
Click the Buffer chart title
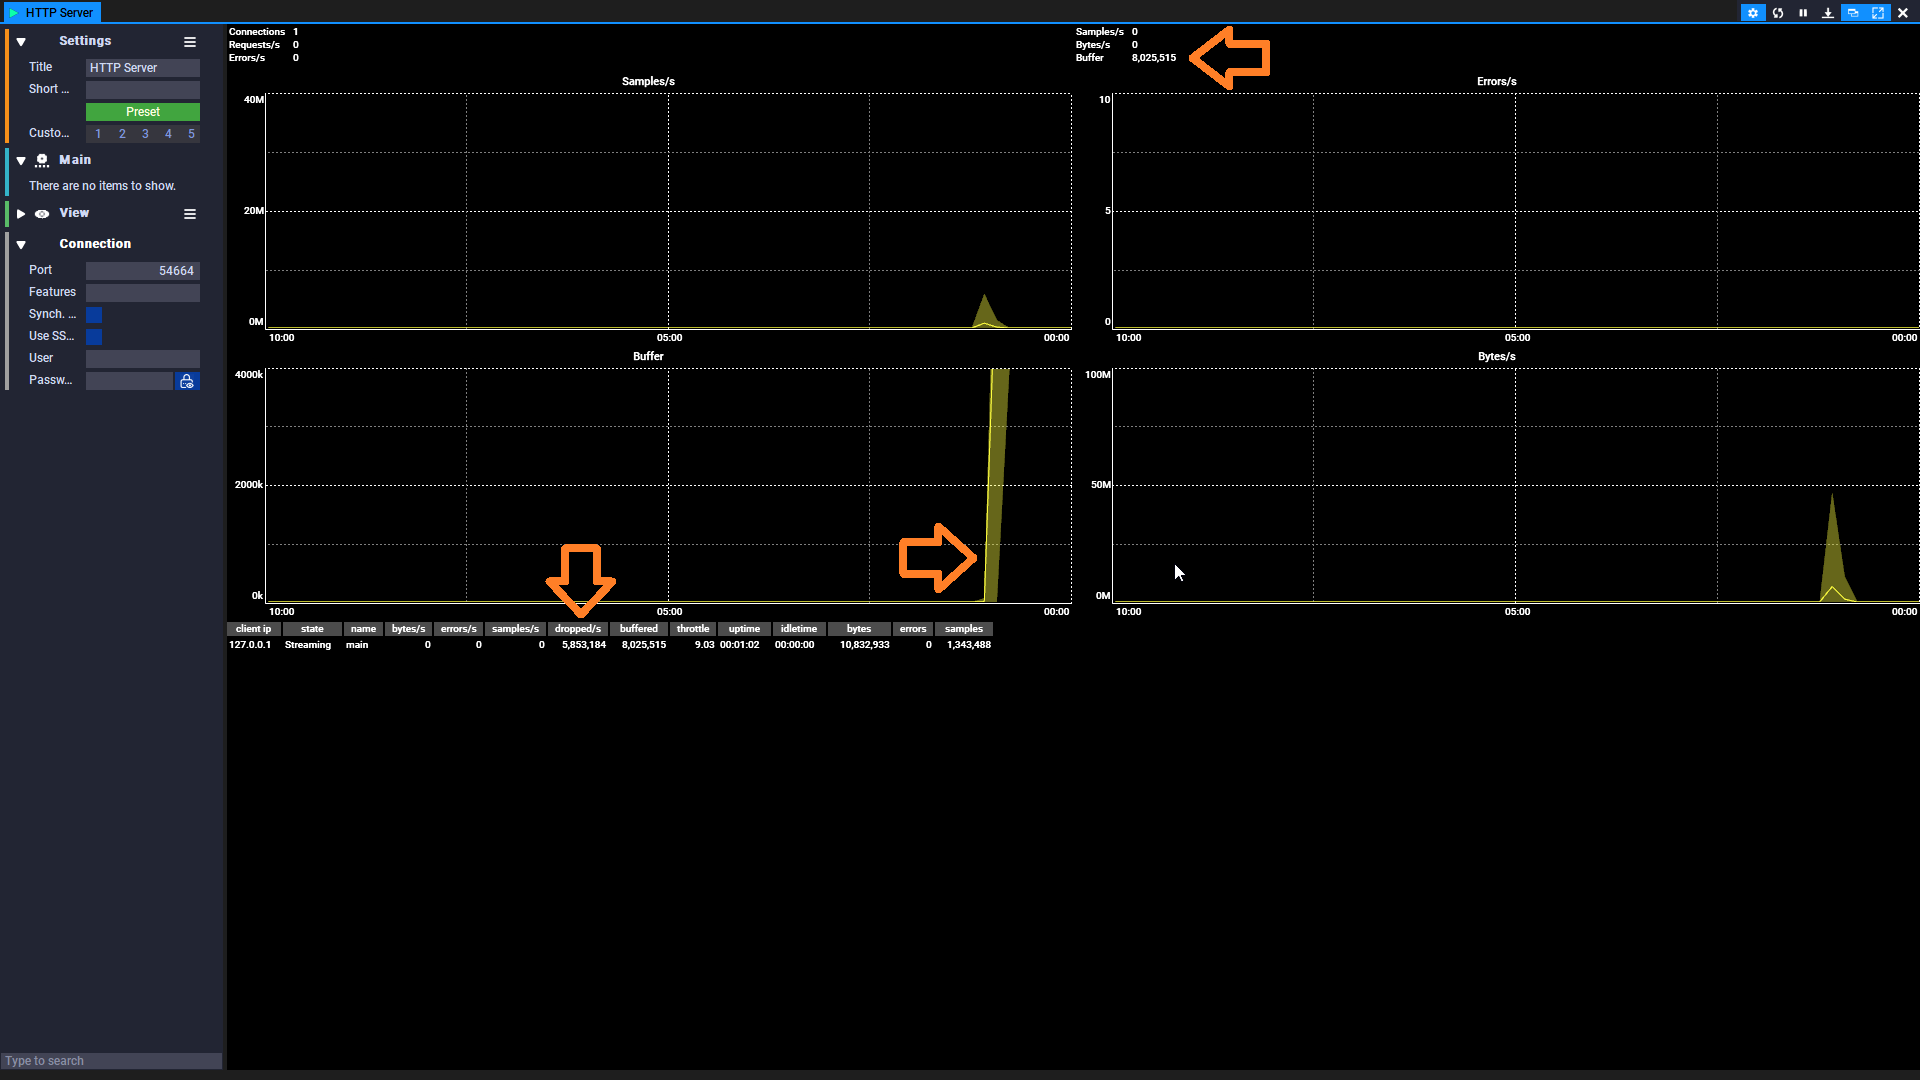[x=649, y=357]
